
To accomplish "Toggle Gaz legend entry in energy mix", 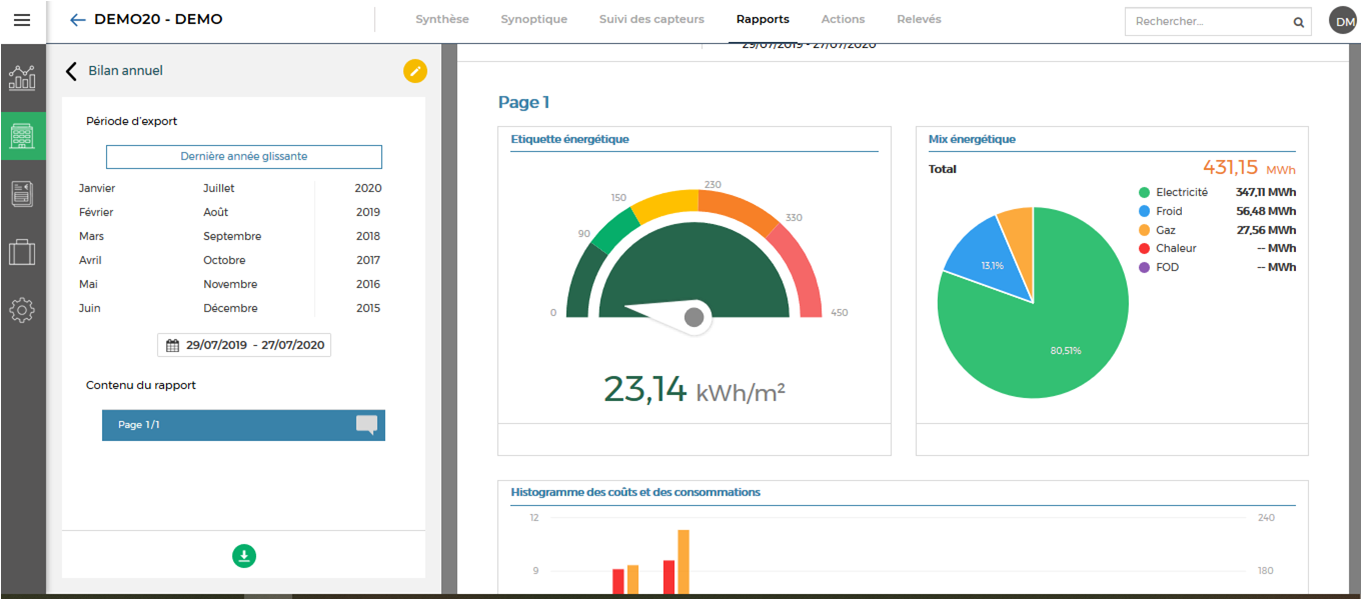I will click(1165, 230).
